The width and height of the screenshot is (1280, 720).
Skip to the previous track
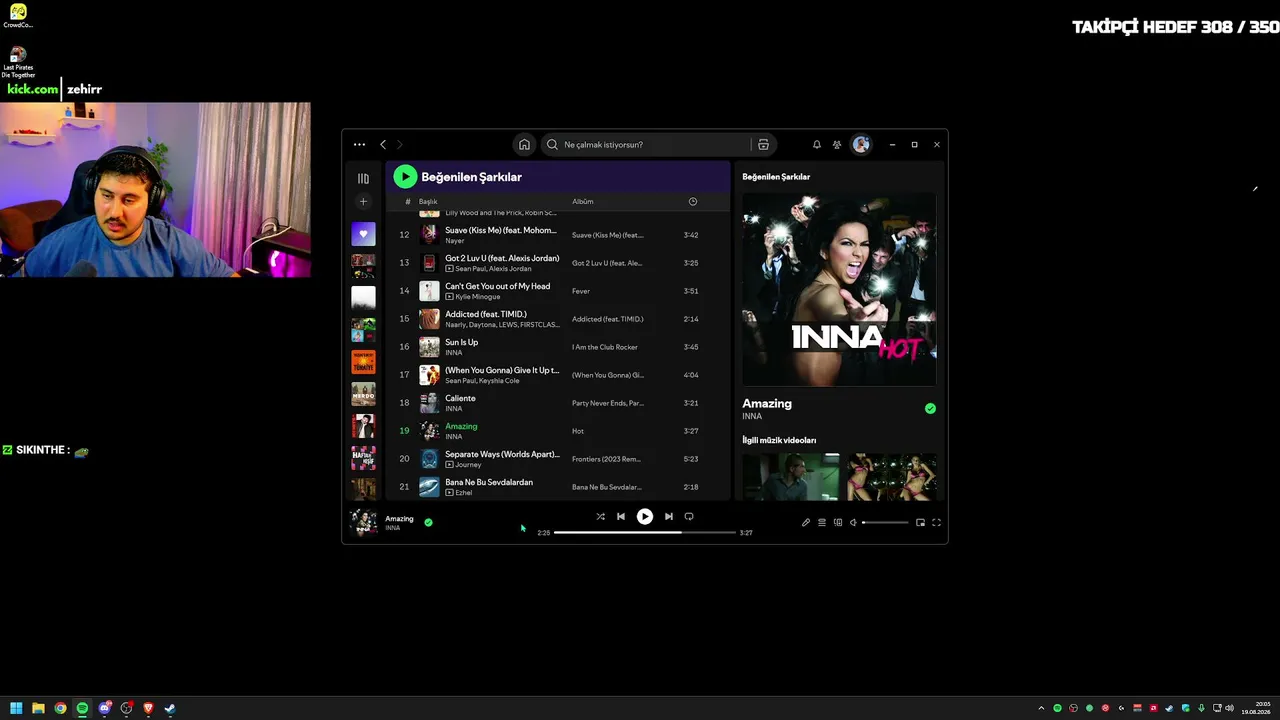click(x=621, y=517)
